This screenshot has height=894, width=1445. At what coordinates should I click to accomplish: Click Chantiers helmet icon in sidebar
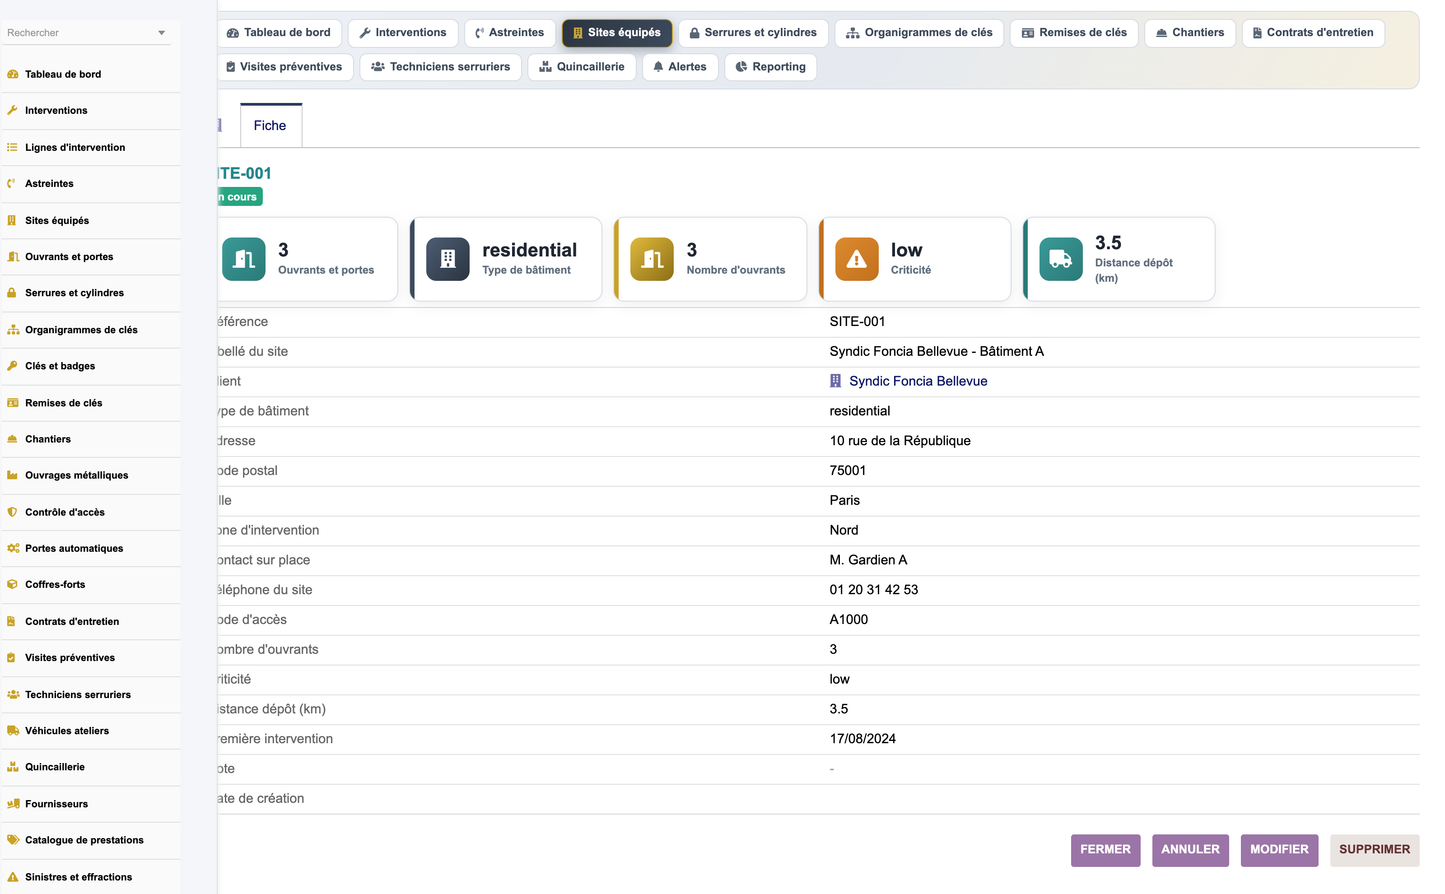13,439
